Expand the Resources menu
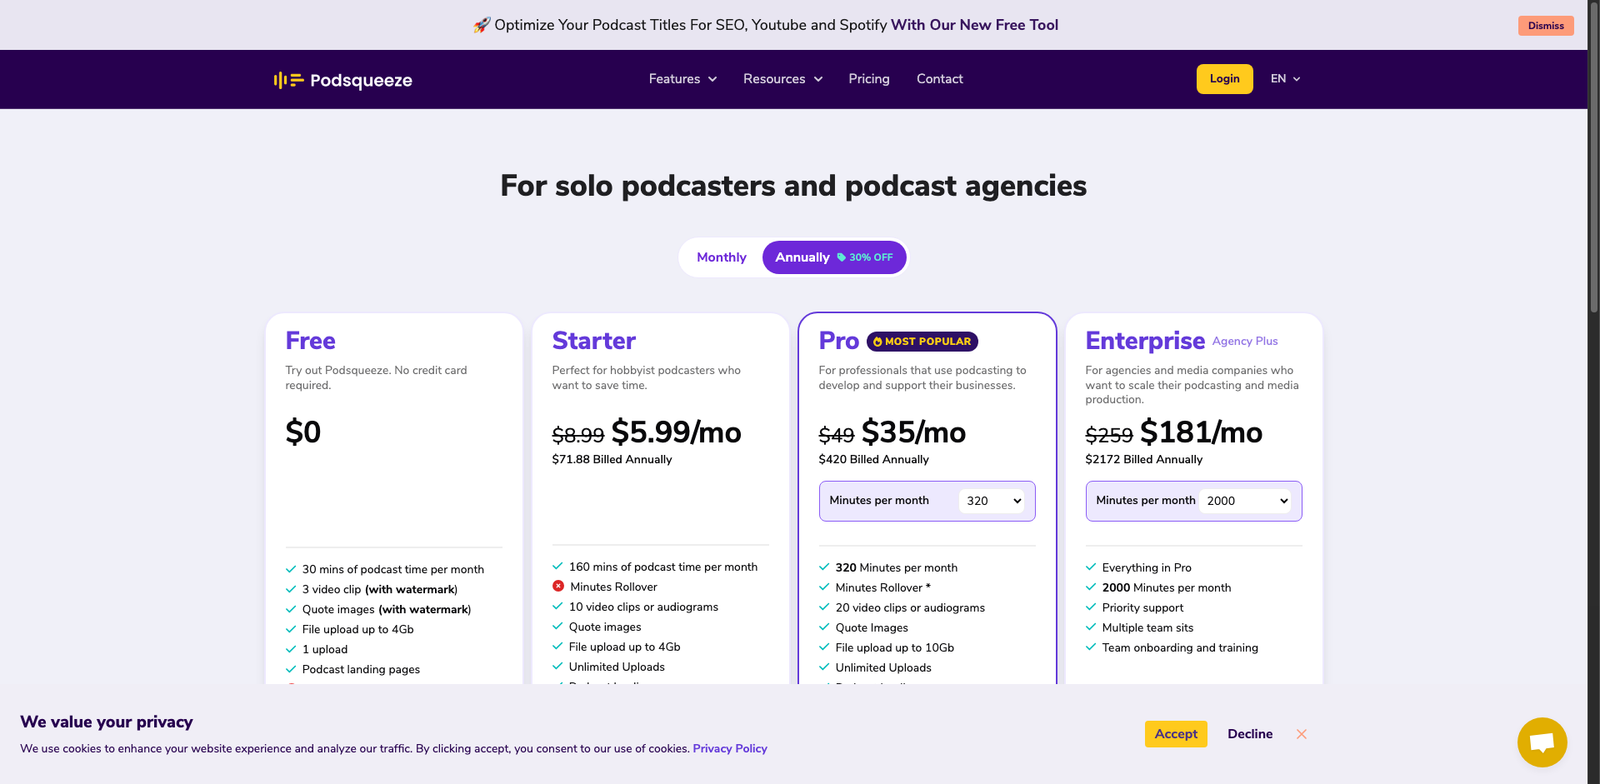The width and height of the screenshot is (1600, 784). tap(783, 79)
